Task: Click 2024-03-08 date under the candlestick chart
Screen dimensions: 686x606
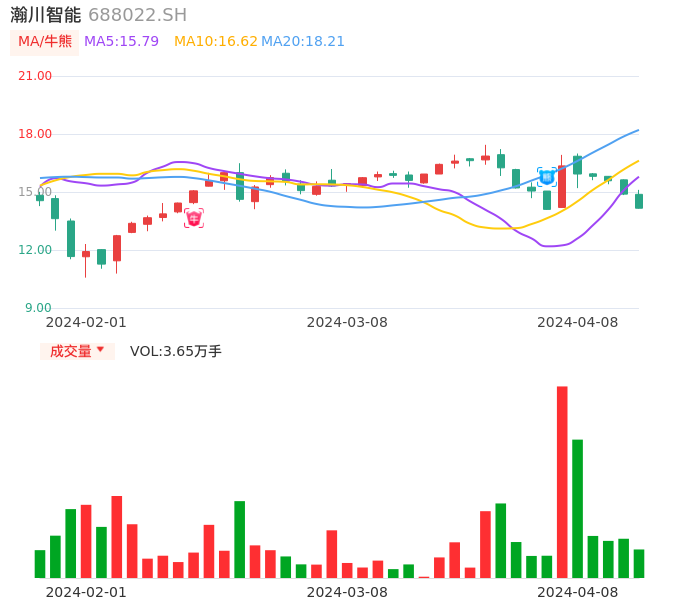Action: (347, 322)
